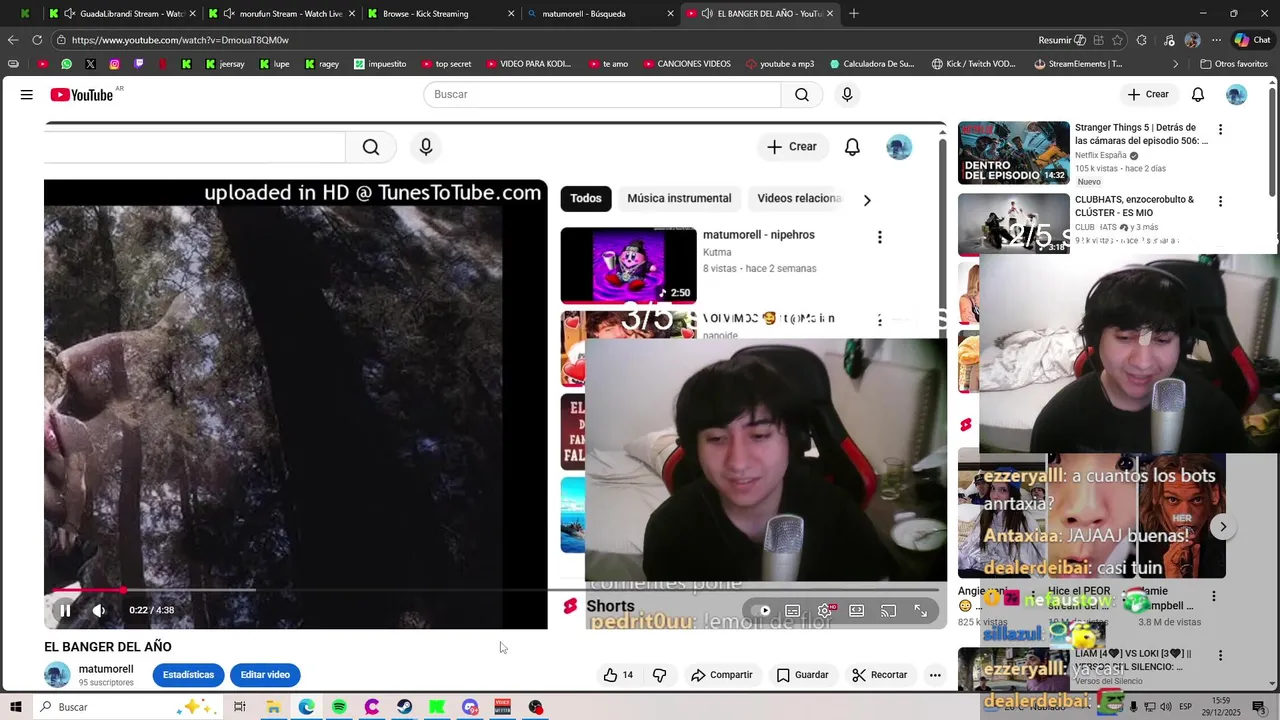Cast video with the player's cast icon

pyautogui.click(x=888, y=611)
